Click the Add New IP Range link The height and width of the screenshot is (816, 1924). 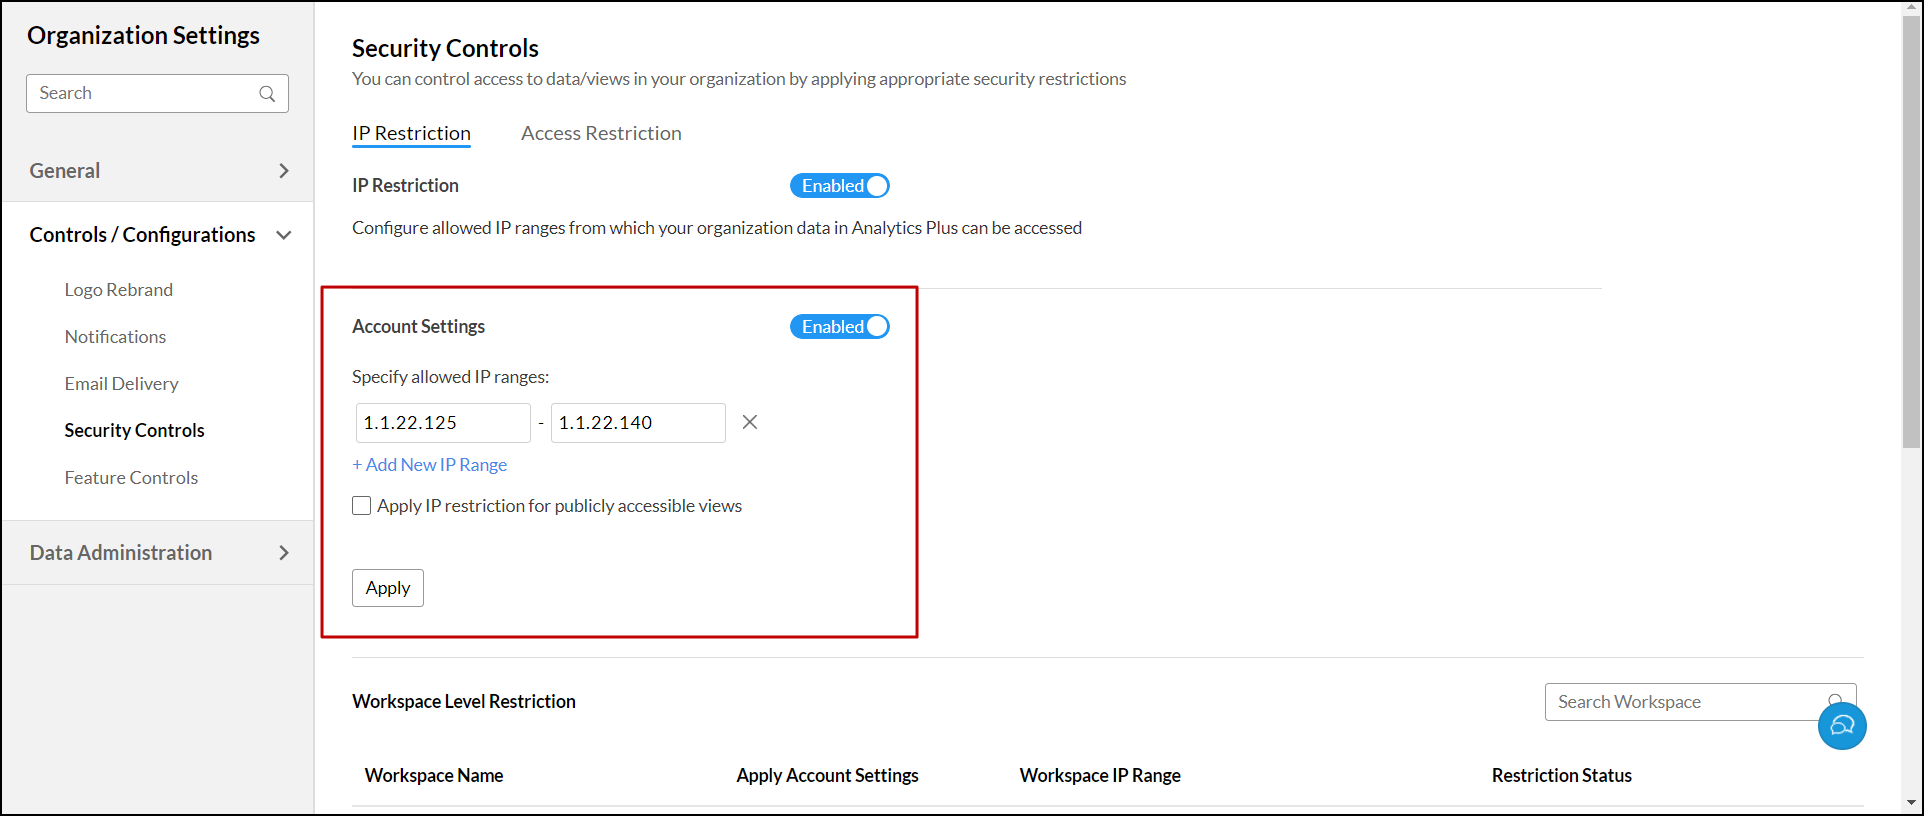[x=430, y=465]
